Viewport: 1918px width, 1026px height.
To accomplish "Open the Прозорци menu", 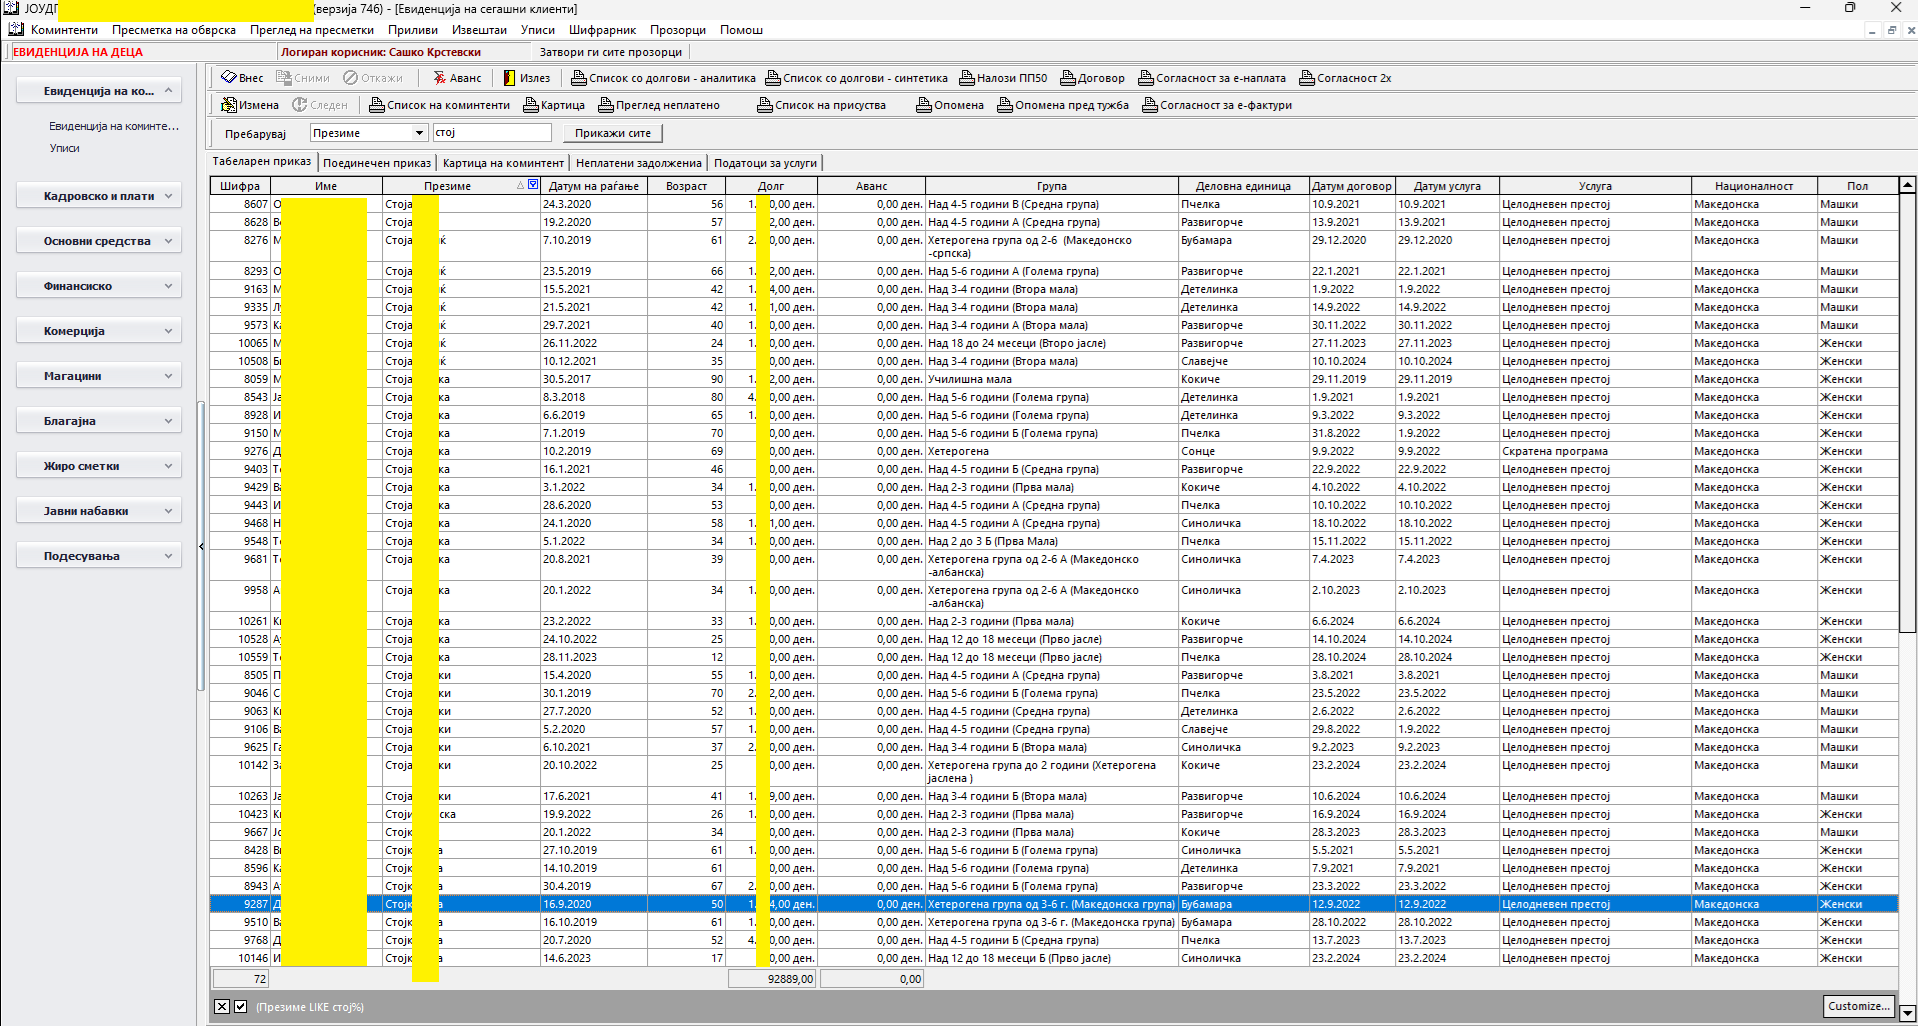I will 678,30.
